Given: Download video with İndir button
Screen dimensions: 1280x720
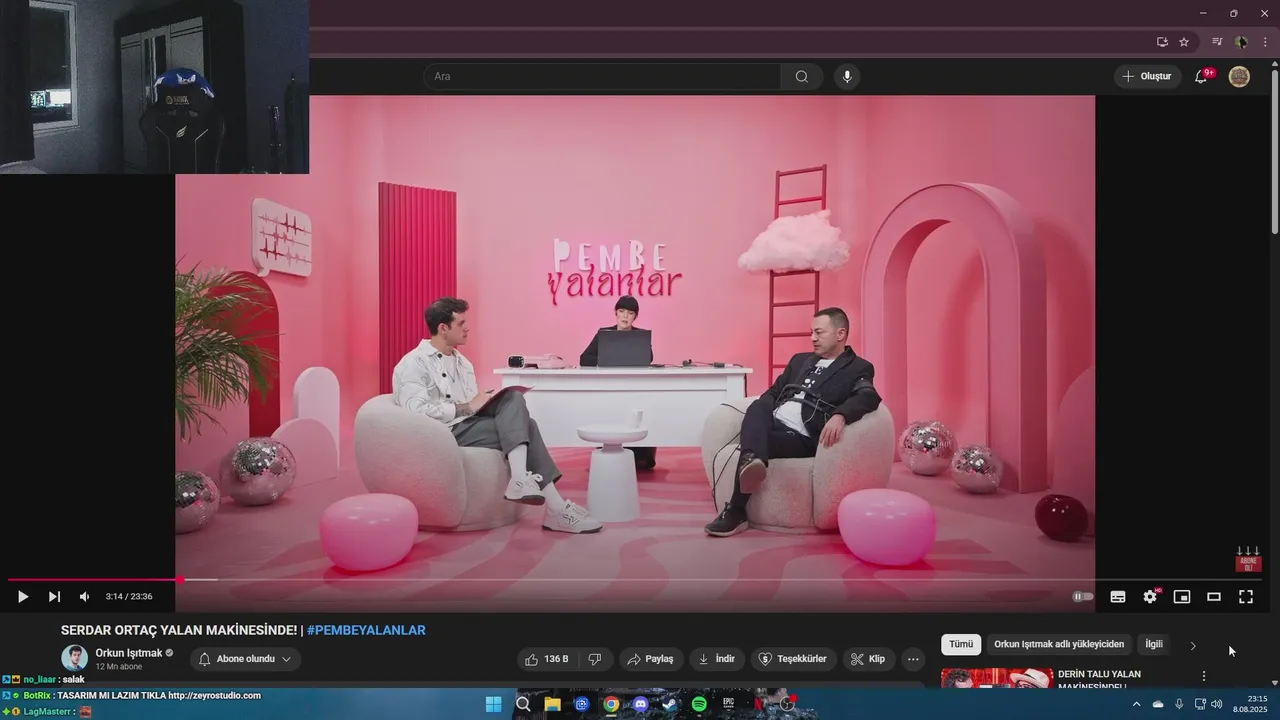Looking at the screenshot, I should pos(717,659).
